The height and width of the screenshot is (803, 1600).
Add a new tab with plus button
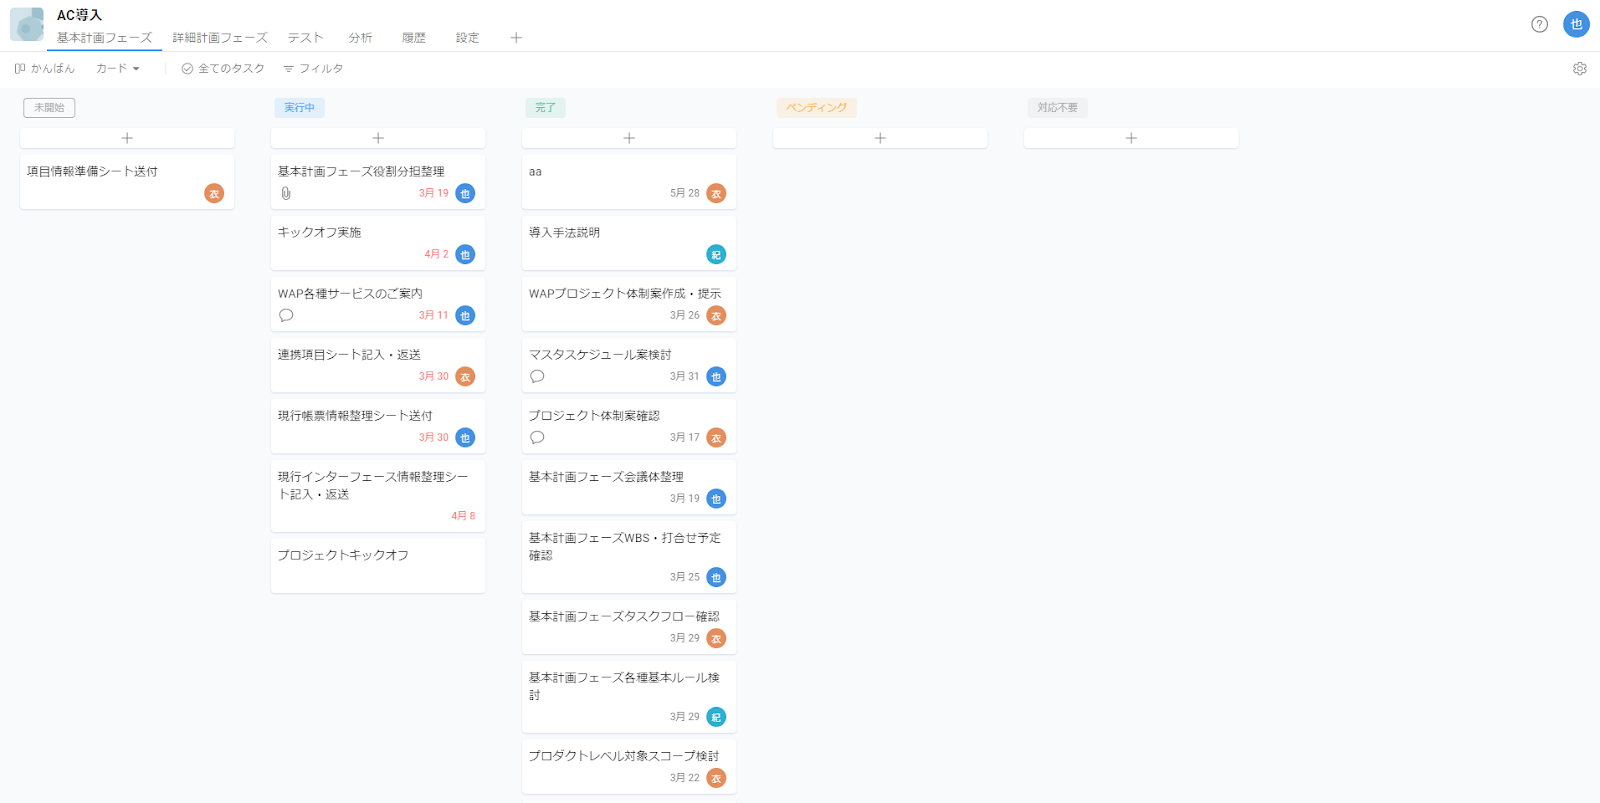click(x=516, y=38)
